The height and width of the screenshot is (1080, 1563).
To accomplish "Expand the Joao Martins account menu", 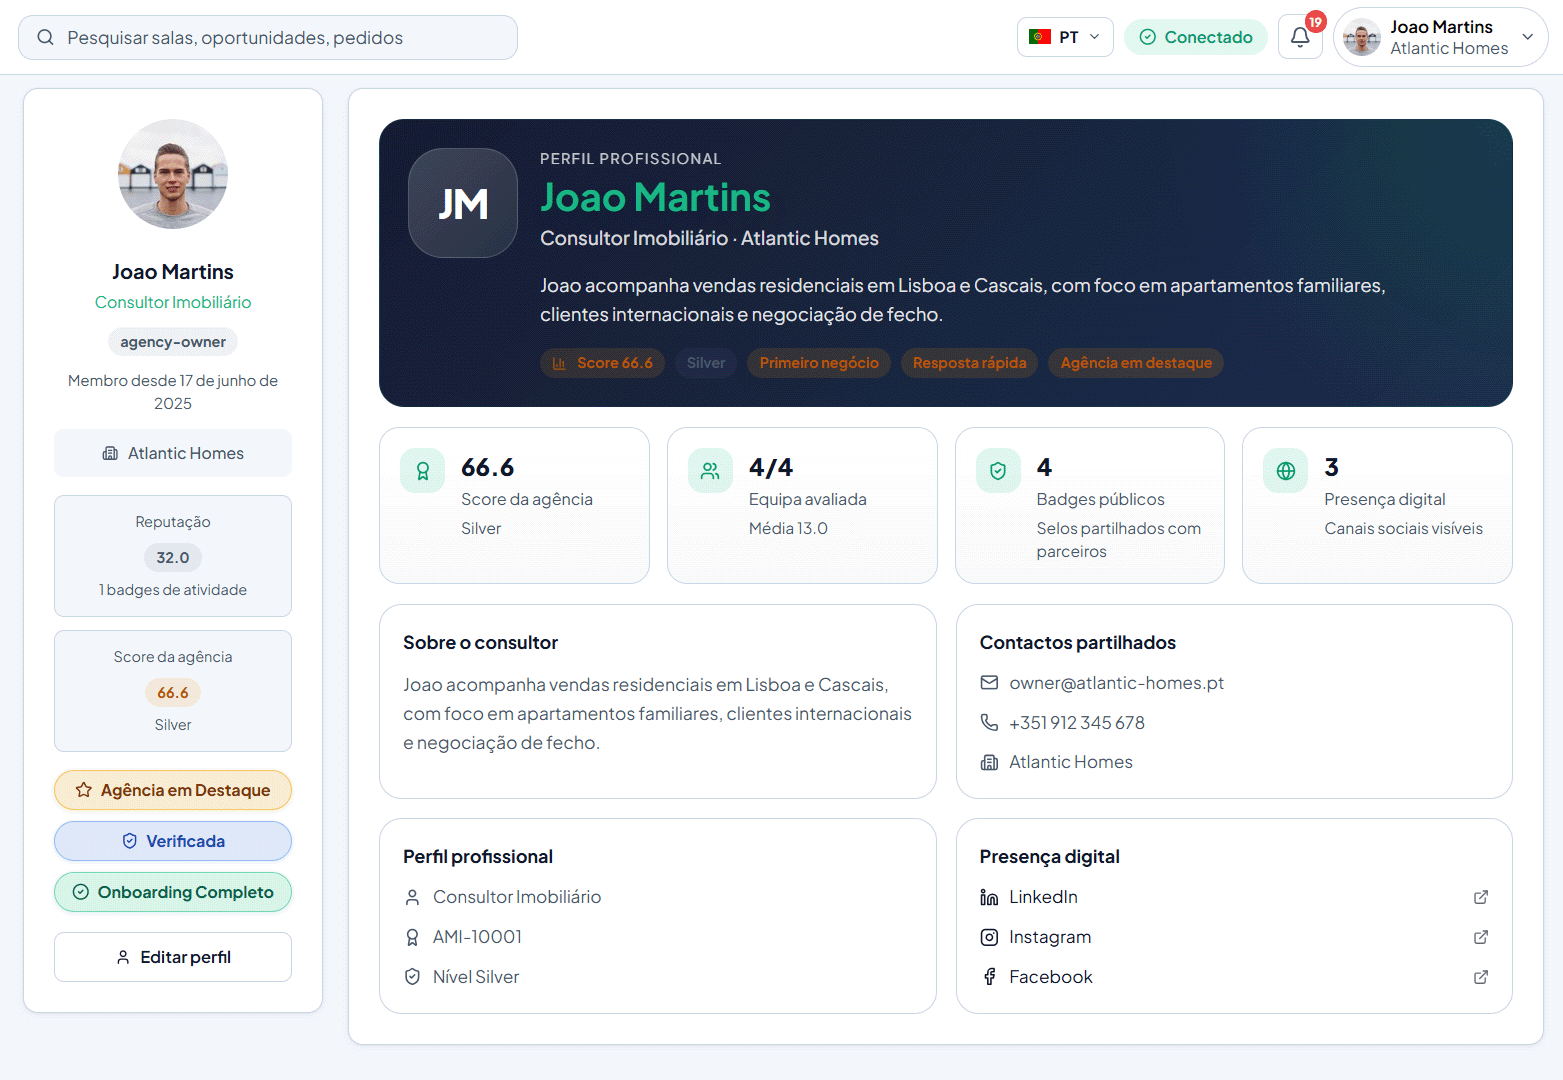I will 1441,37.
